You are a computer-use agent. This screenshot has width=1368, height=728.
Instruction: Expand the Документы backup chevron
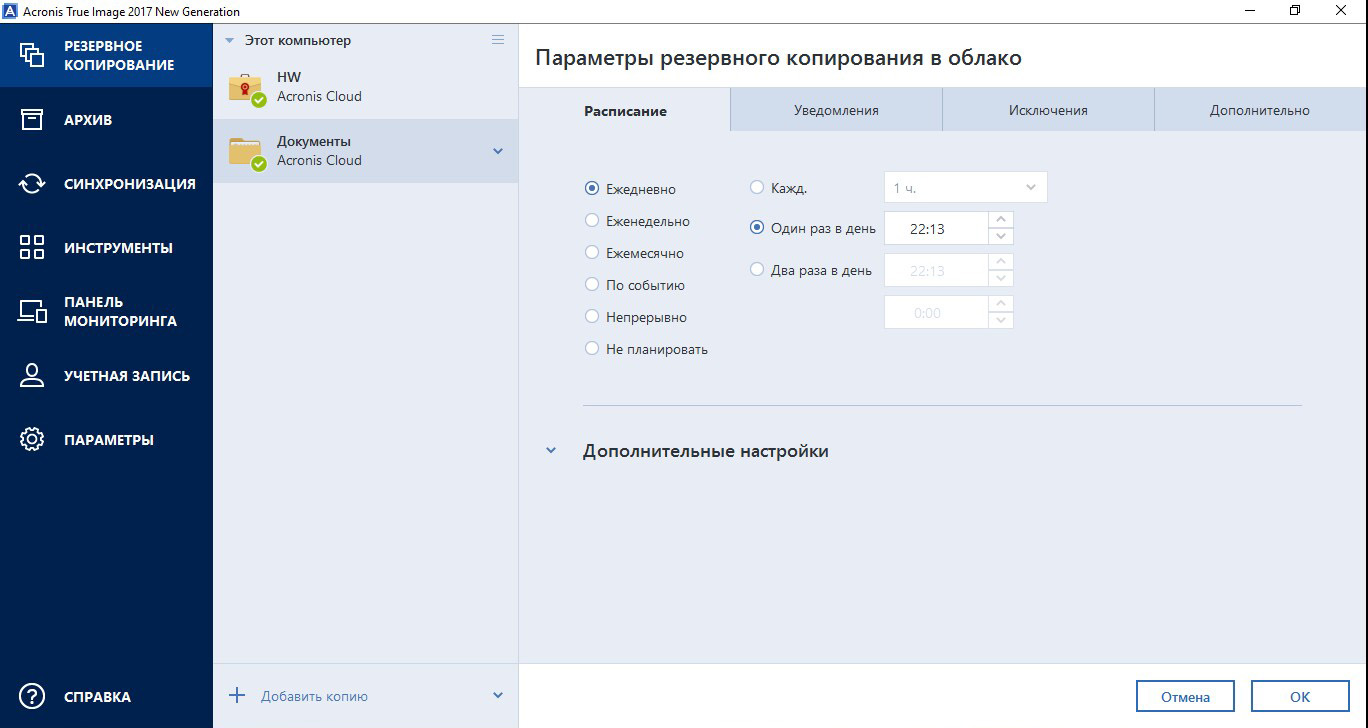coord(498,152)
